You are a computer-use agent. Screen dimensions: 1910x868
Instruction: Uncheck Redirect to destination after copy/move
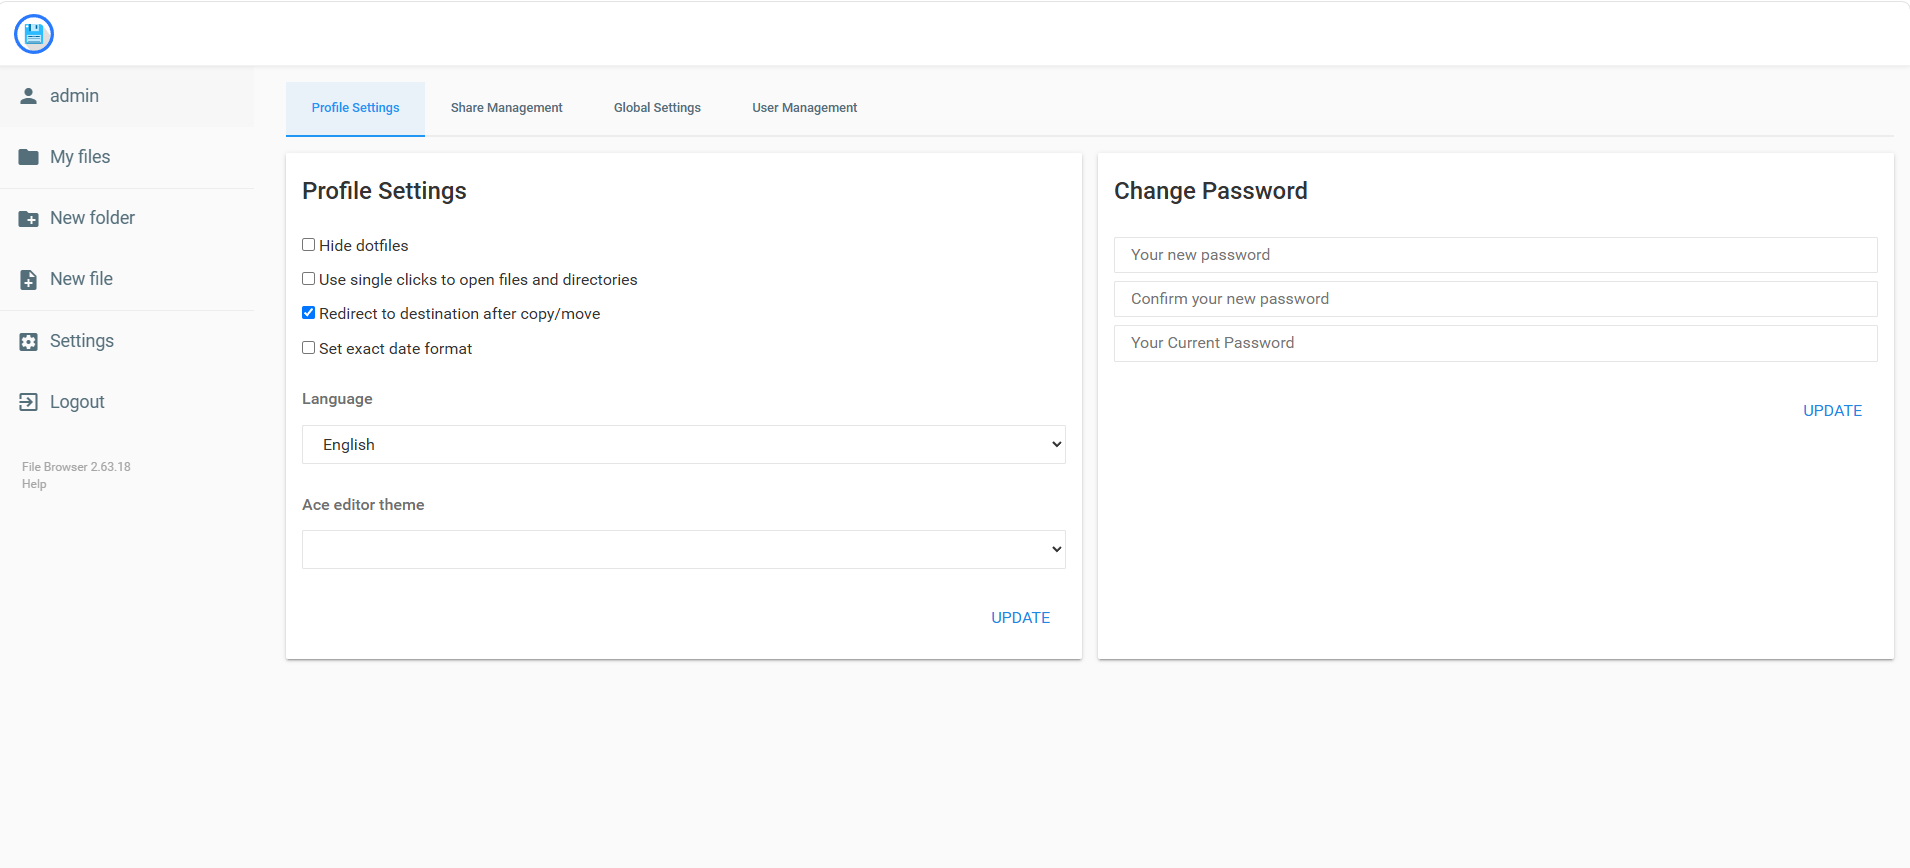pyautogui.click(x=309, y=313)
